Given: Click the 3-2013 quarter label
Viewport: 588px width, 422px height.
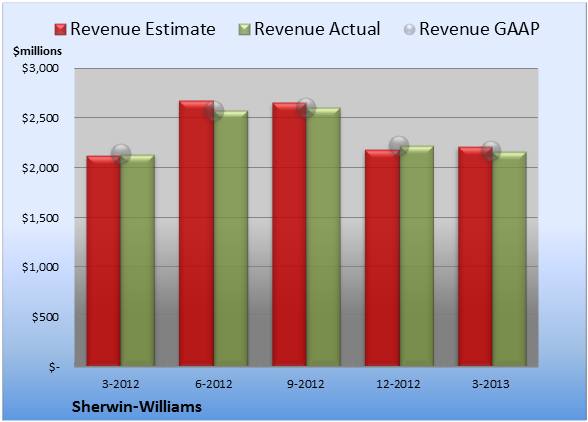Looking at the screenshot, I should pyautogui.click(x=491, y=384).
